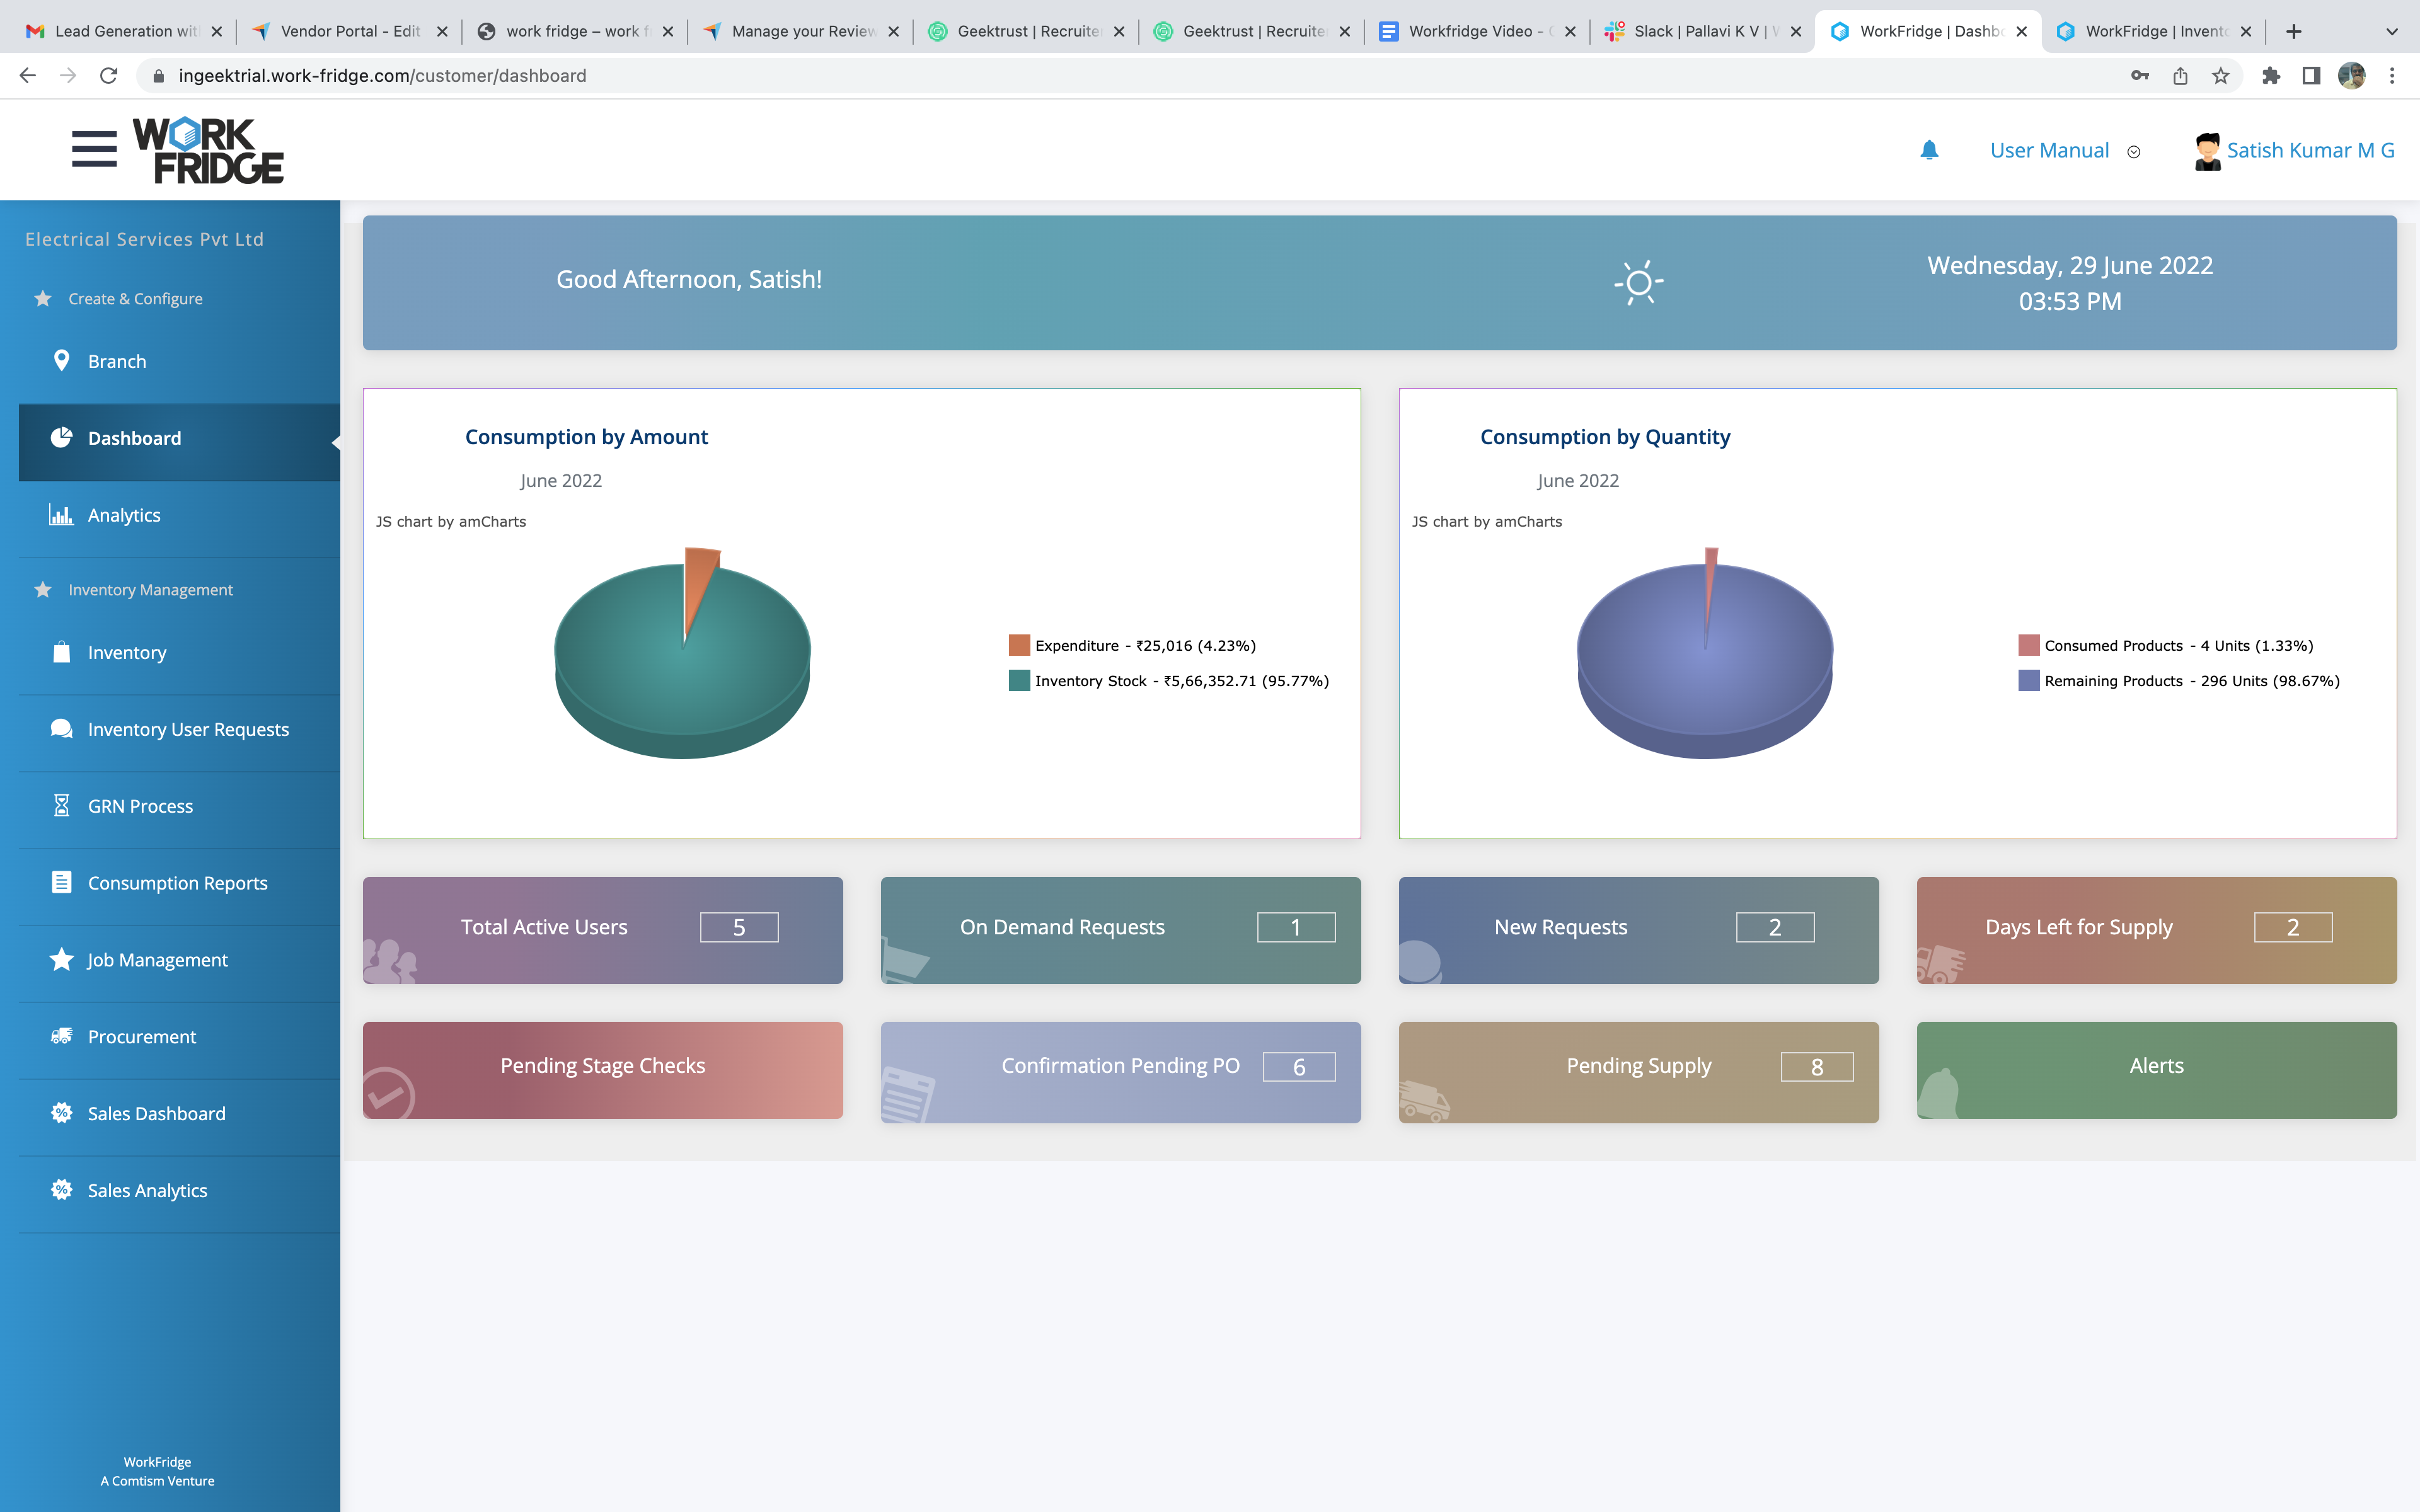
Task: Click the On Demand Requests count field
Action: [1295, 927]
